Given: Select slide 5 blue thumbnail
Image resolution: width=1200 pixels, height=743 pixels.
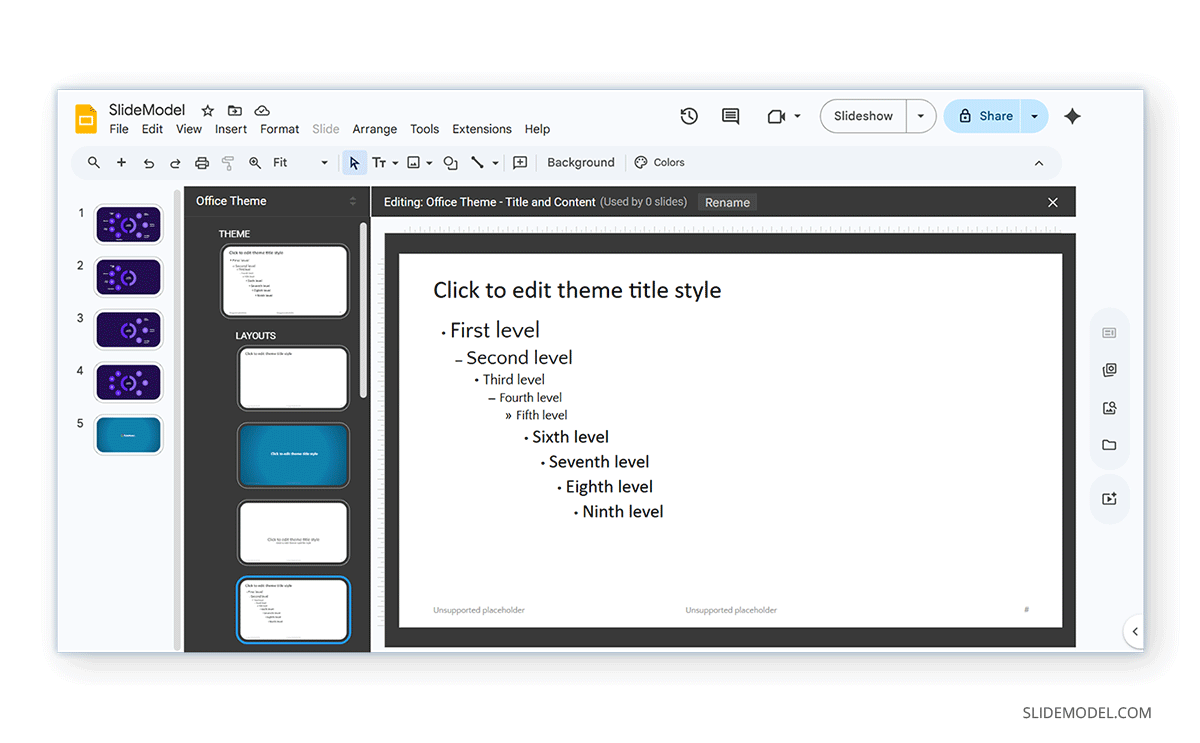Looking at the screenshot, I should point(129,436).
